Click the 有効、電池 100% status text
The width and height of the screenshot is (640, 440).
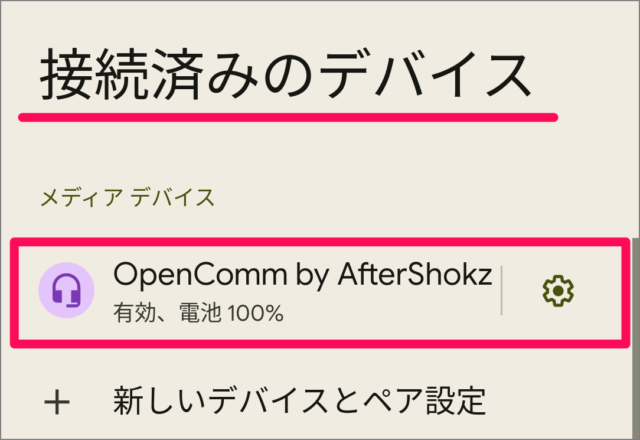[199, 314]
